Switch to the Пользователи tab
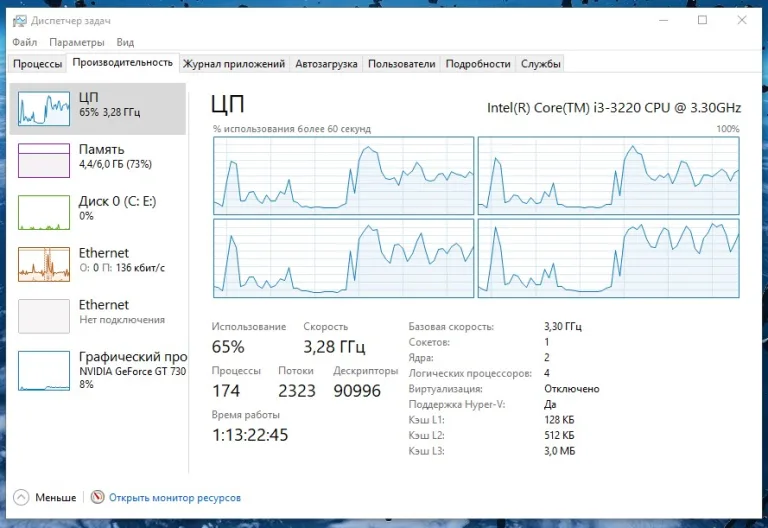Image resolution: width=768 pixels, height=528 pixels. 402,64
